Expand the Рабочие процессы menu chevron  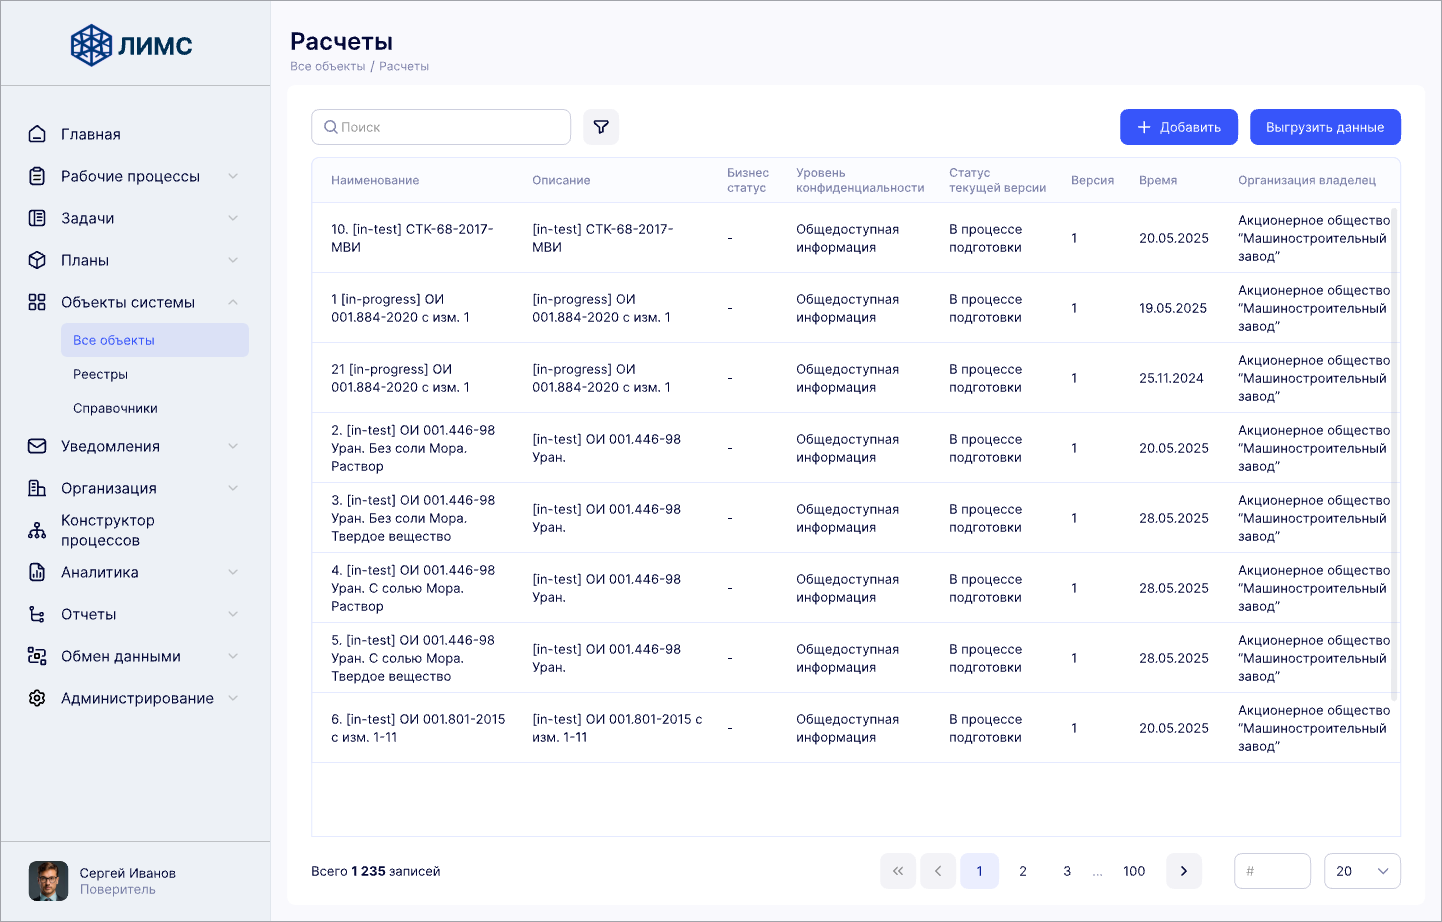pyautogui.click(x=233, y=176)
